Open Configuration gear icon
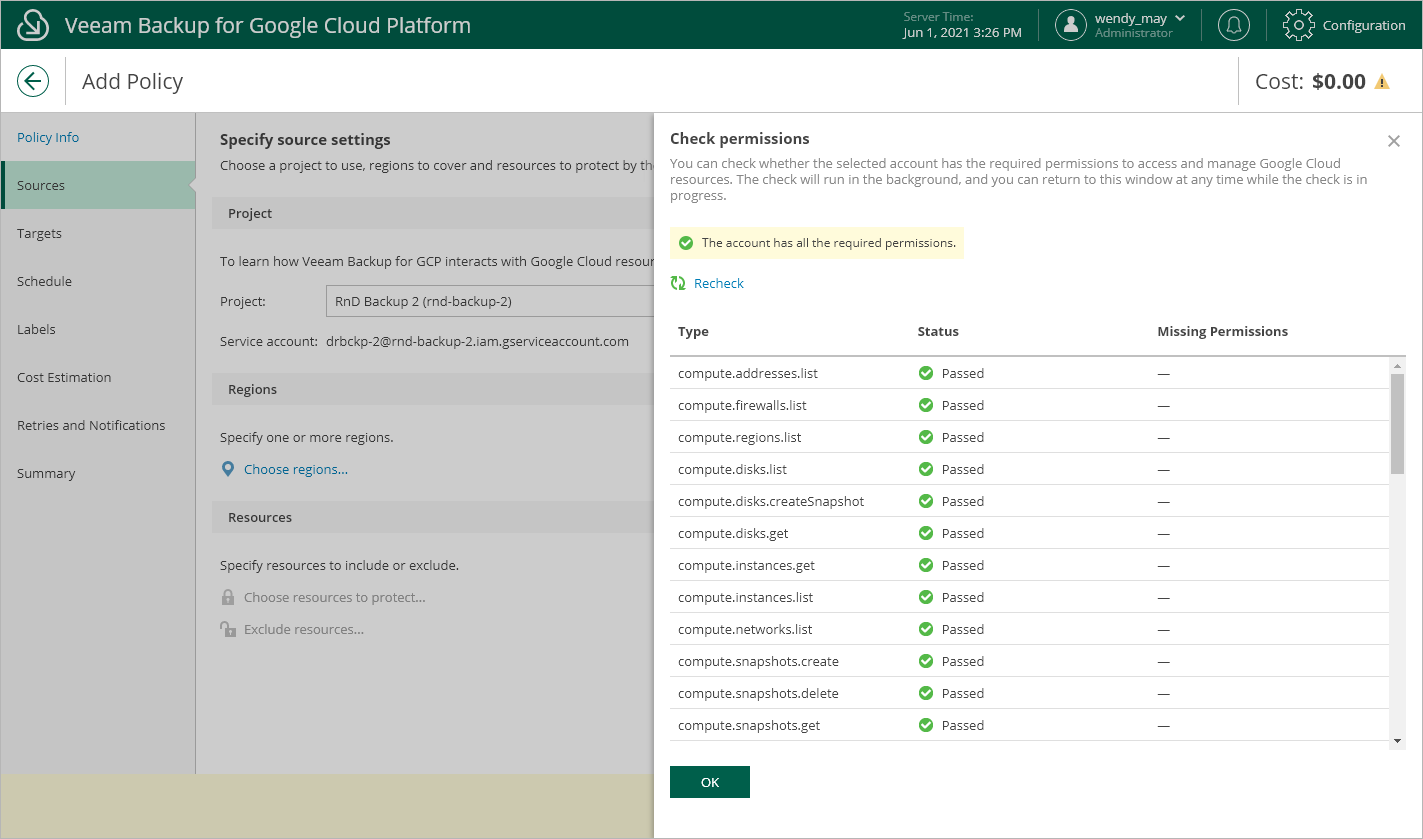 click(x=1298, y=25)
